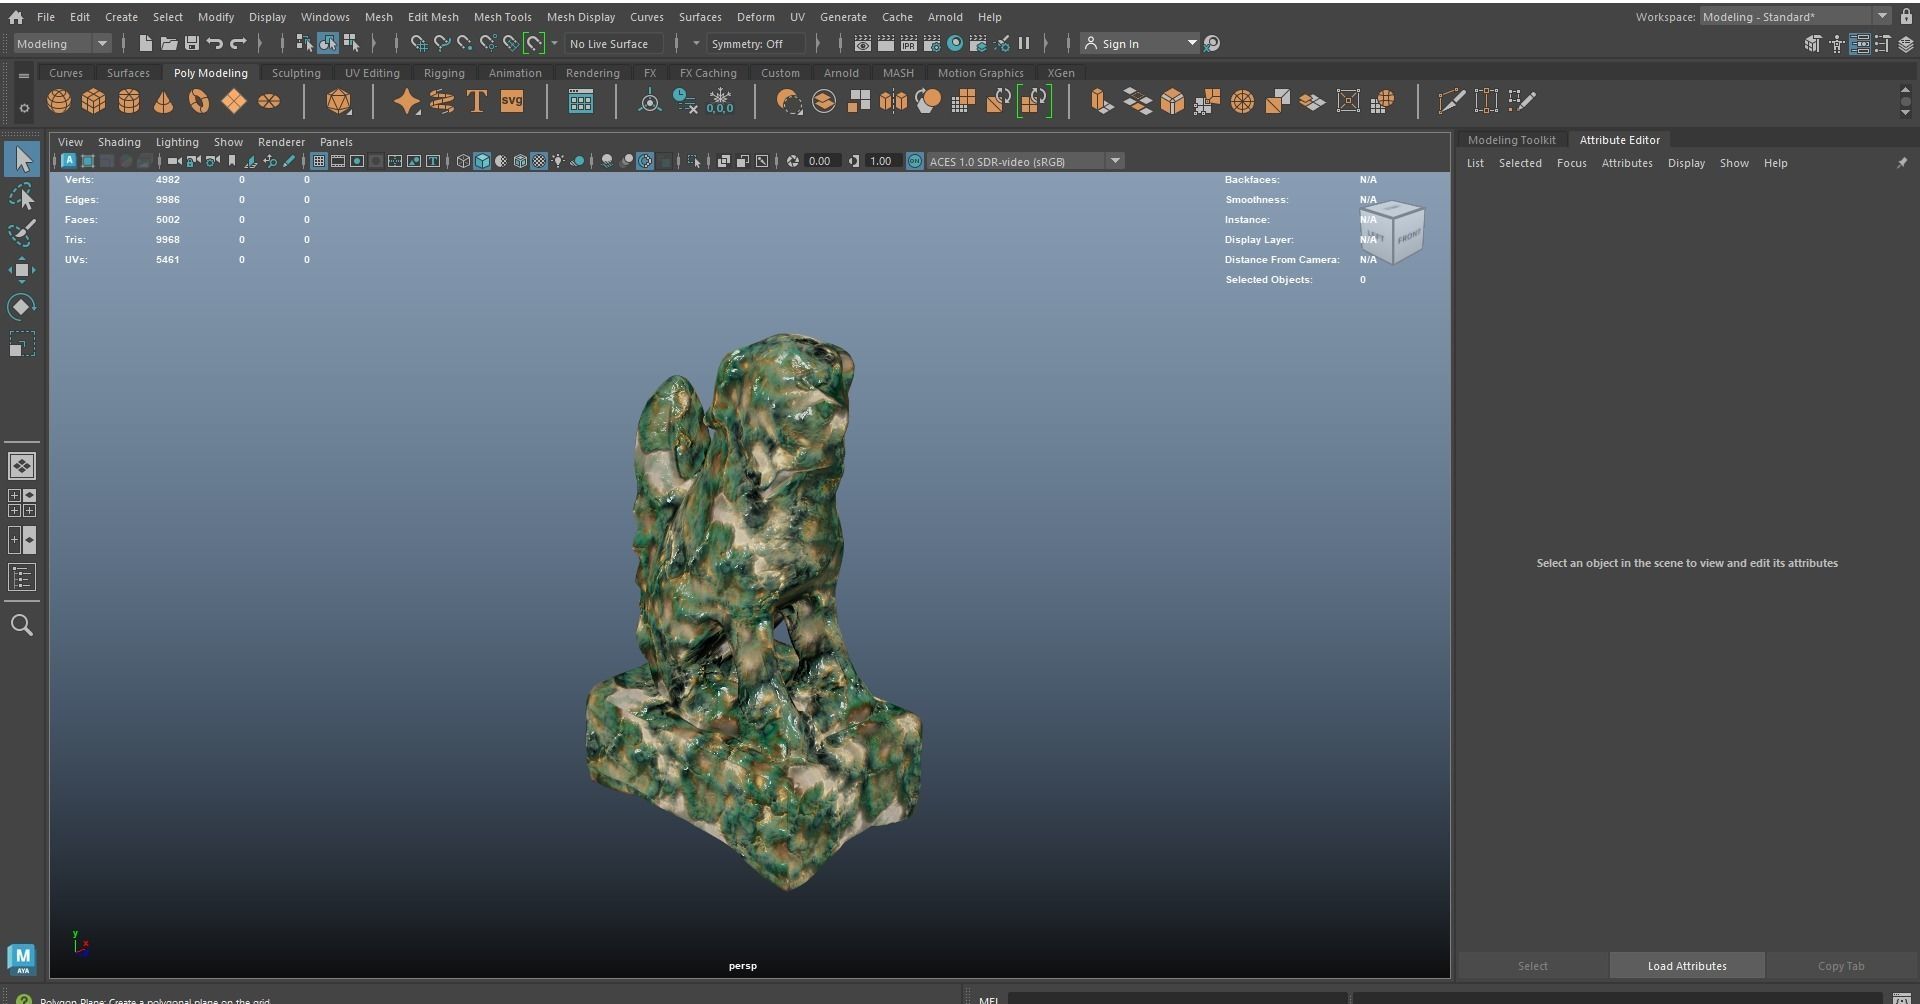The image size is (1920, 1004).
Task: Open the Modeling menu set dropdown
Action: pyautogui.click(x=62, y=44)
